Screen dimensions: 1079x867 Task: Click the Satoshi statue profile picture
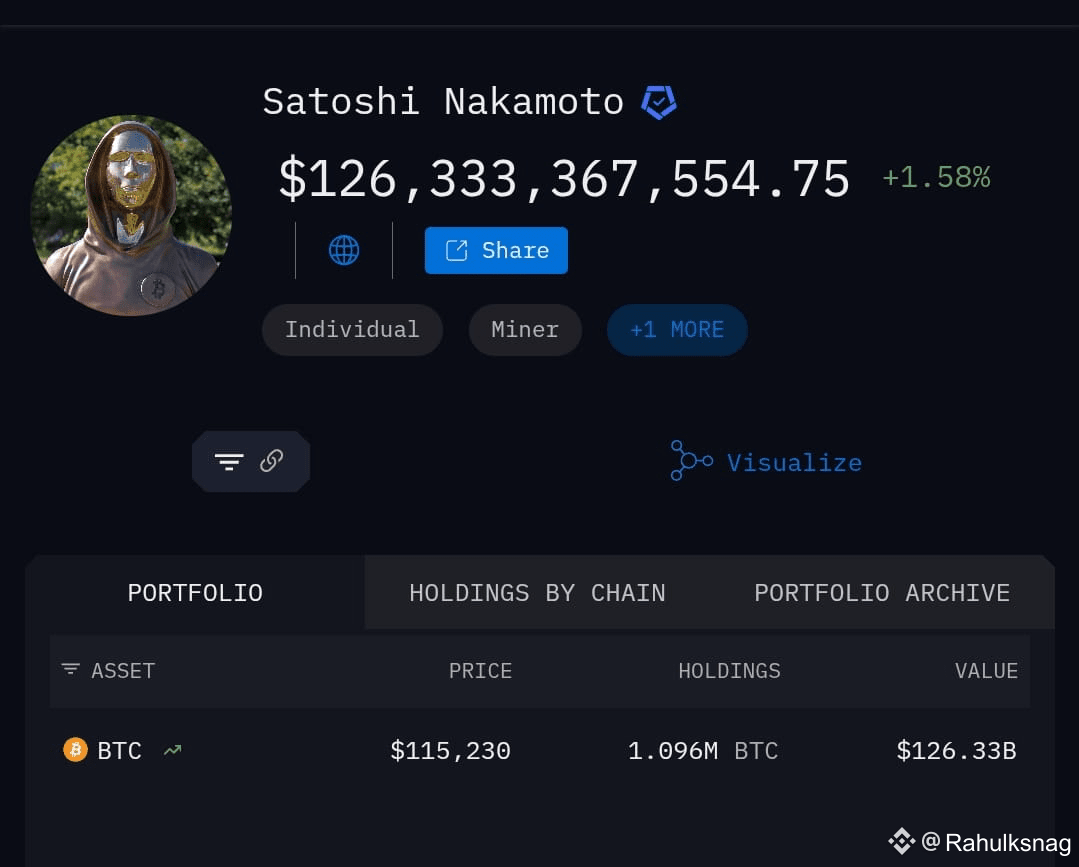[131, 215]
